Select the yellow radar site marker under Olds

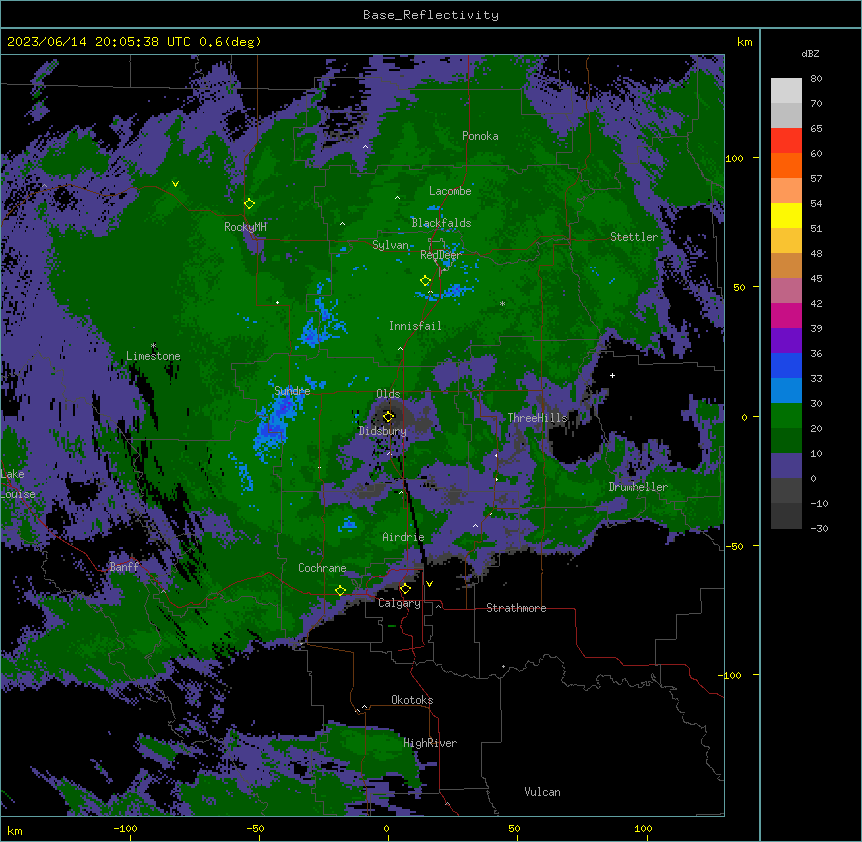coord(389,417)
